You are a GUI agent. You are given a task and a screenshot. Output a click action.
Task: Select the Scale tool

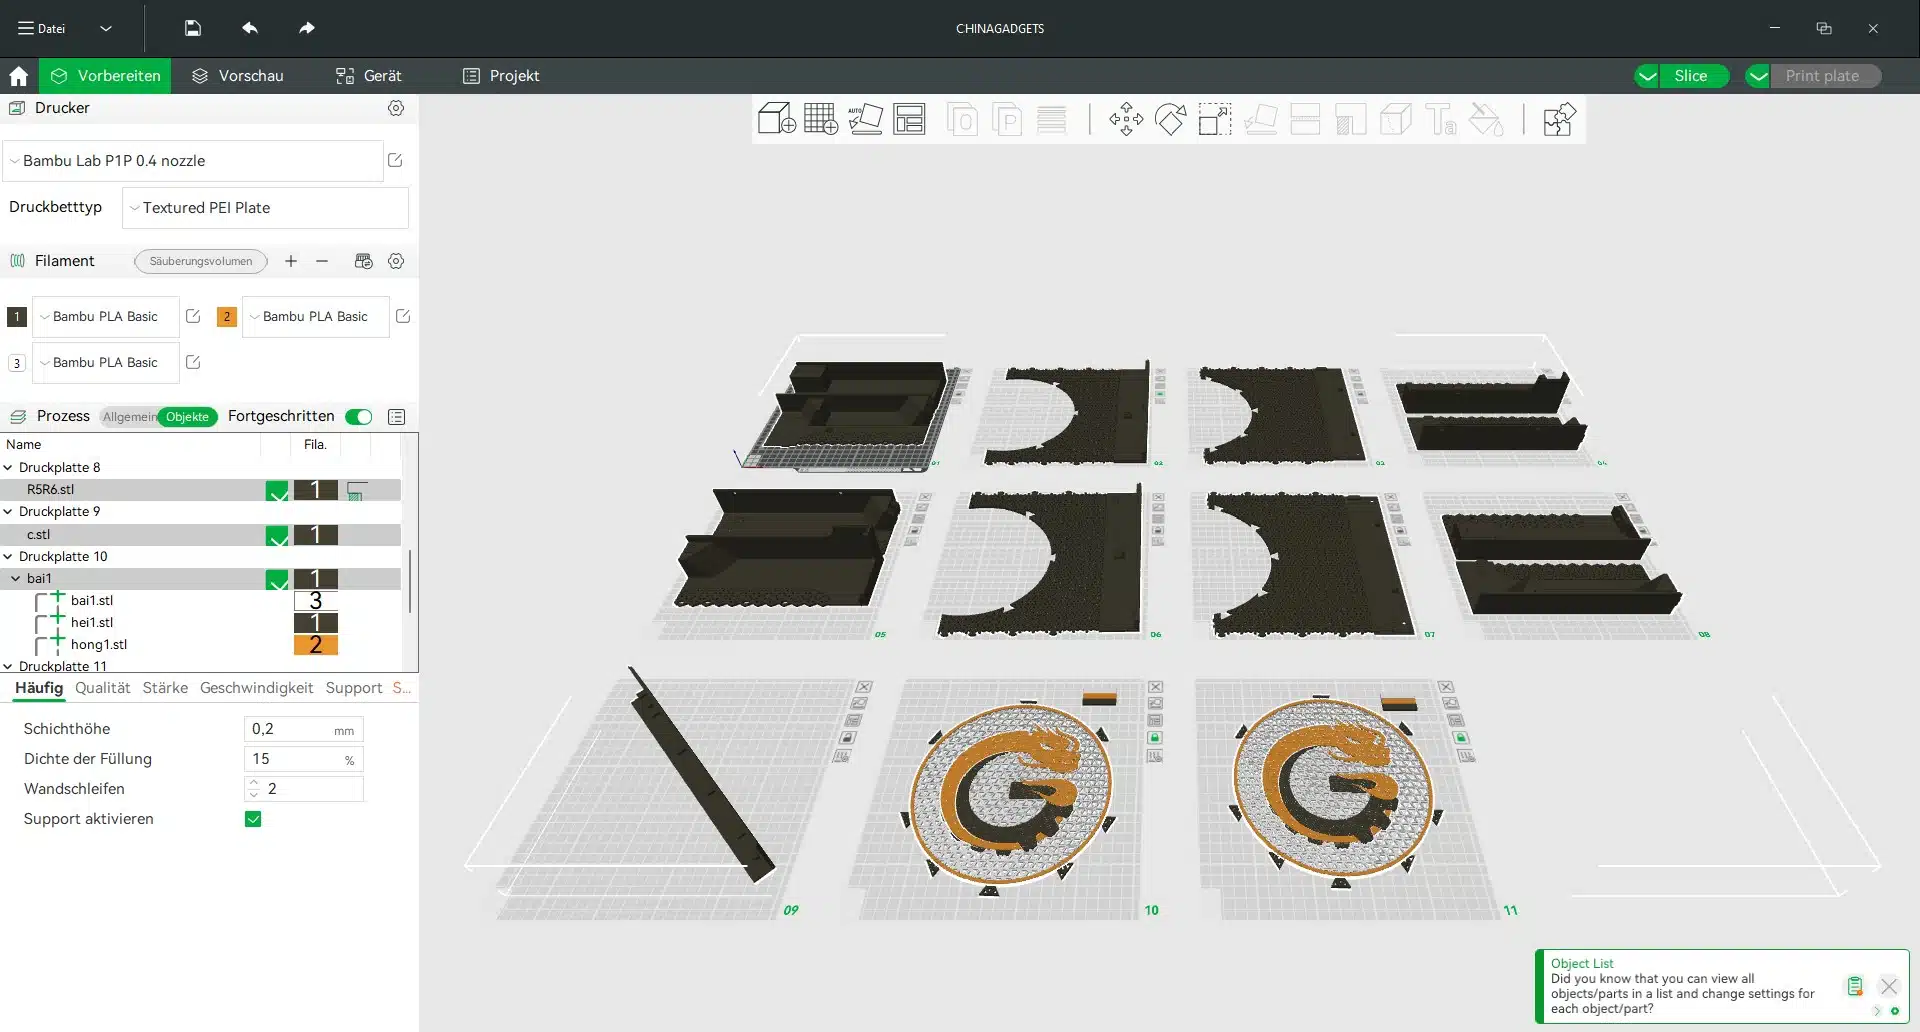(1215, 119)
